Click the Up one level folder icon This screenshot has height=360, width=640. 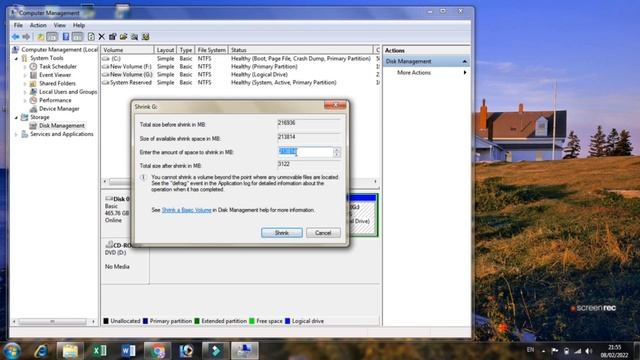pos(40,37)
